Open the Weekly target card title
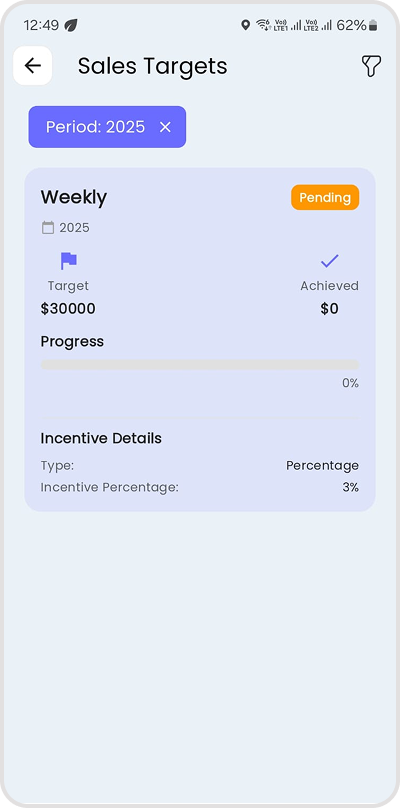Screen dimensions: 400x808 [x=74, y=197]
